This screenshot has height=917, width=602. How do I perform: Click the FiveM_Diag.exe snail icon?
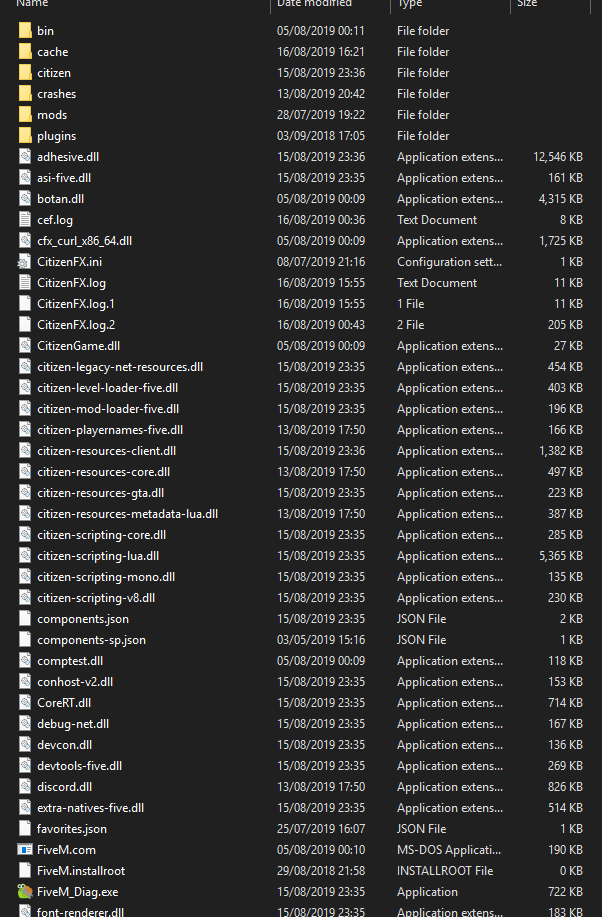[x=25, y=892]
